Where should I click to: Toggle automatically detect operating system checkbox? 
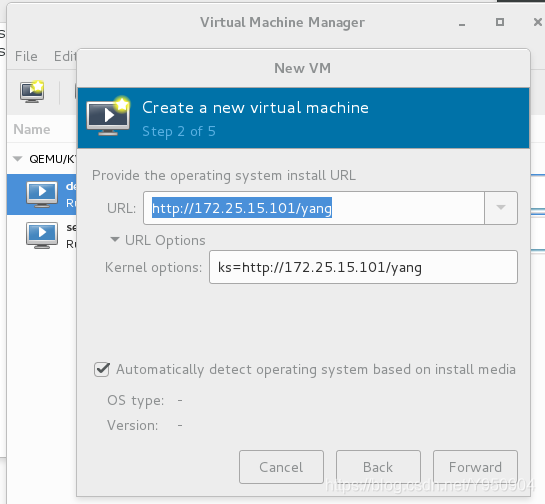(102, 369)
